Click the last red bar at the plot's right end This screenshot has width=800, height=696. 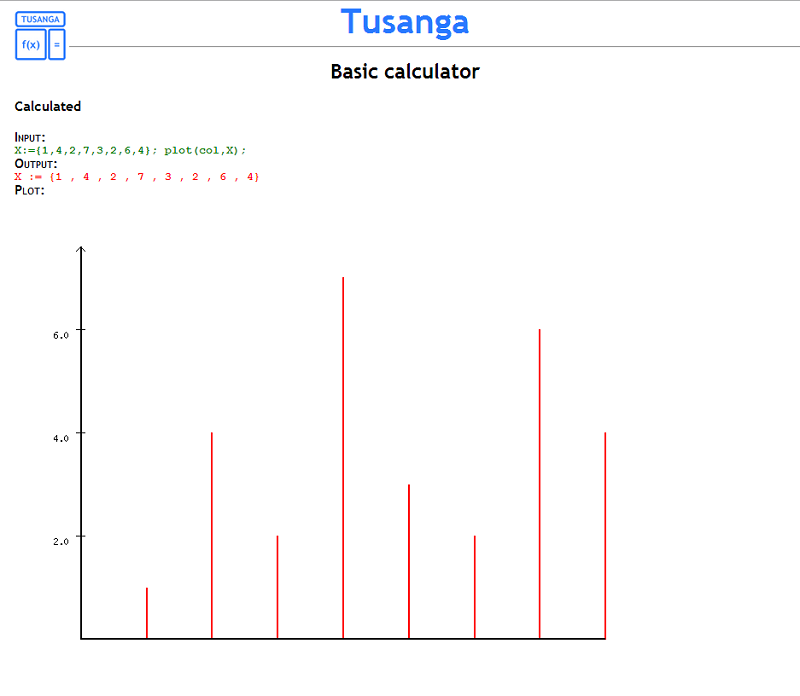click(x=605, y=535)
